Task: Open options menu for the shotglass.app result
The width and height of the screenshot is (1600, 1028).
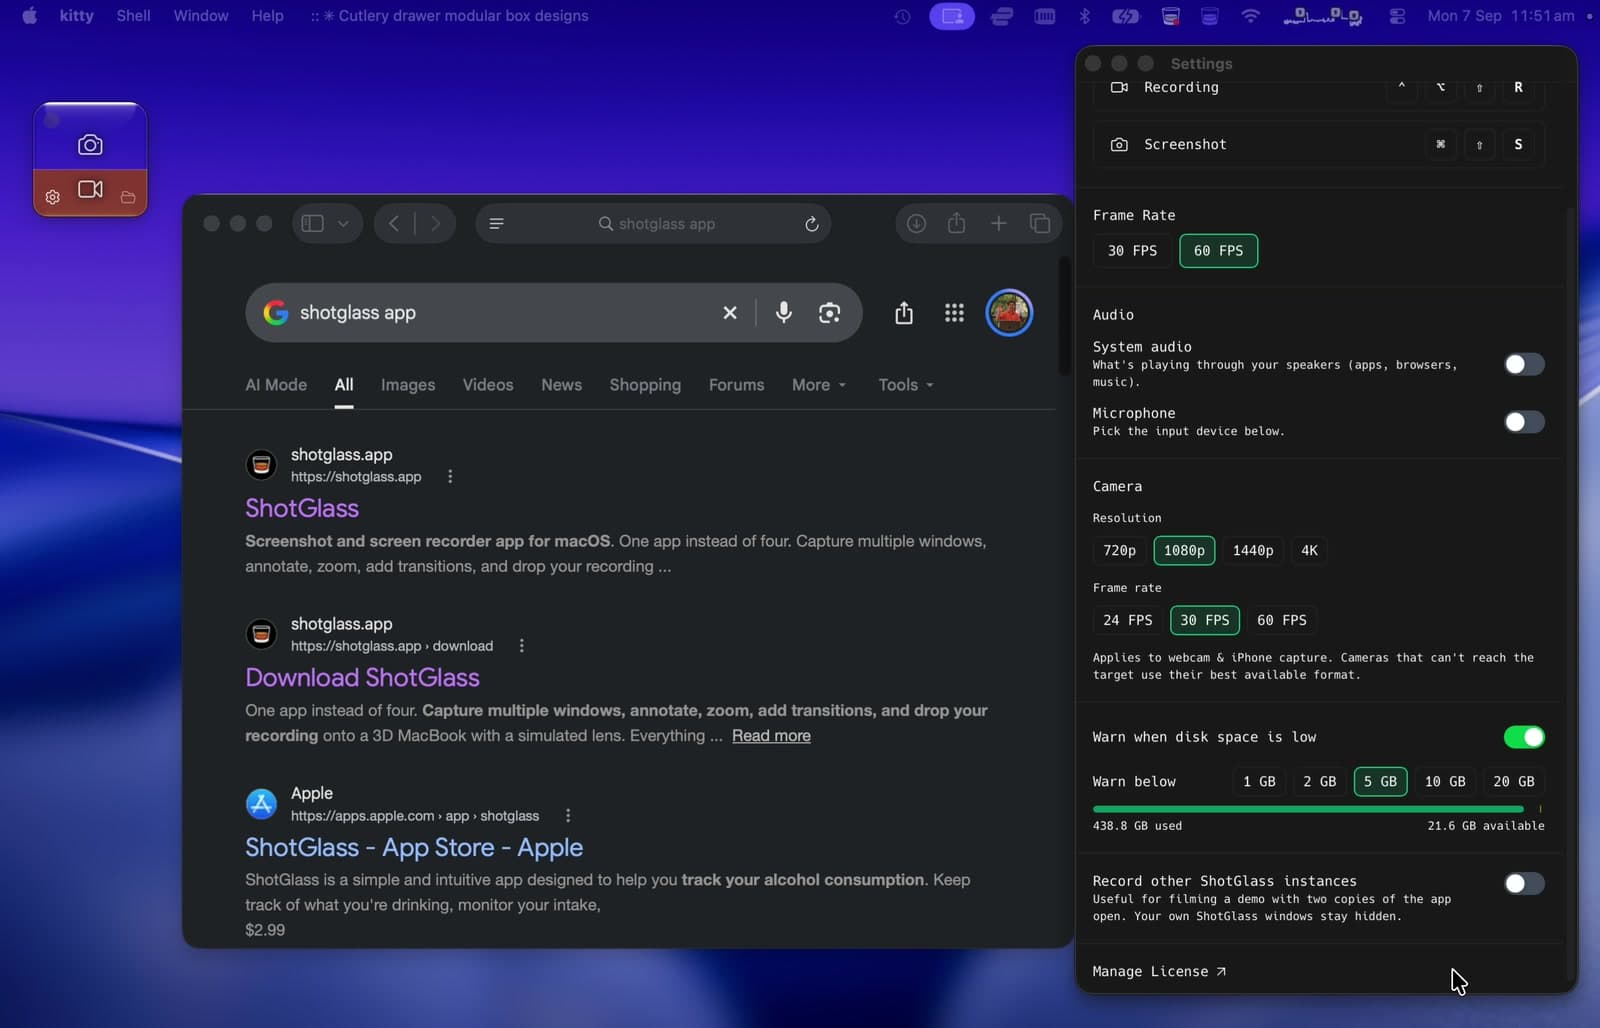Action: pyautogui.click(x=450, y=477)
